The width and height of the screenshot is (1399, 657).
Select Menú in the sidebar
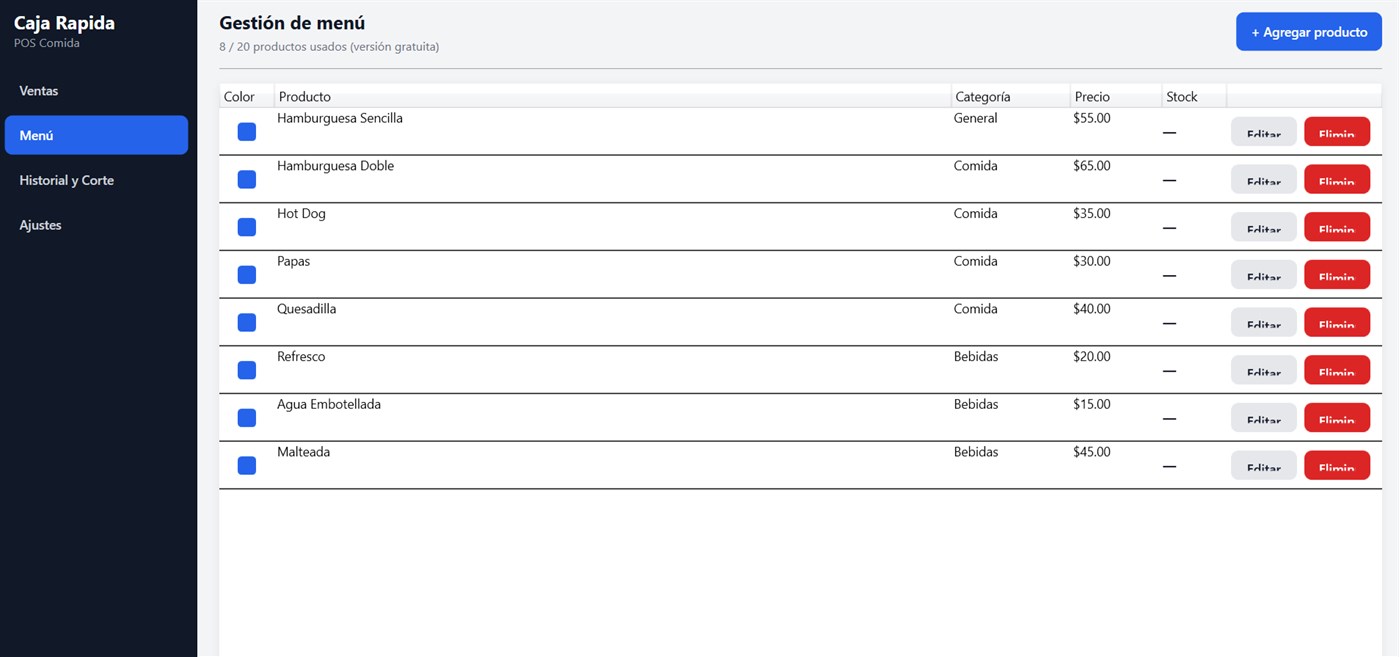coord(96,135)
